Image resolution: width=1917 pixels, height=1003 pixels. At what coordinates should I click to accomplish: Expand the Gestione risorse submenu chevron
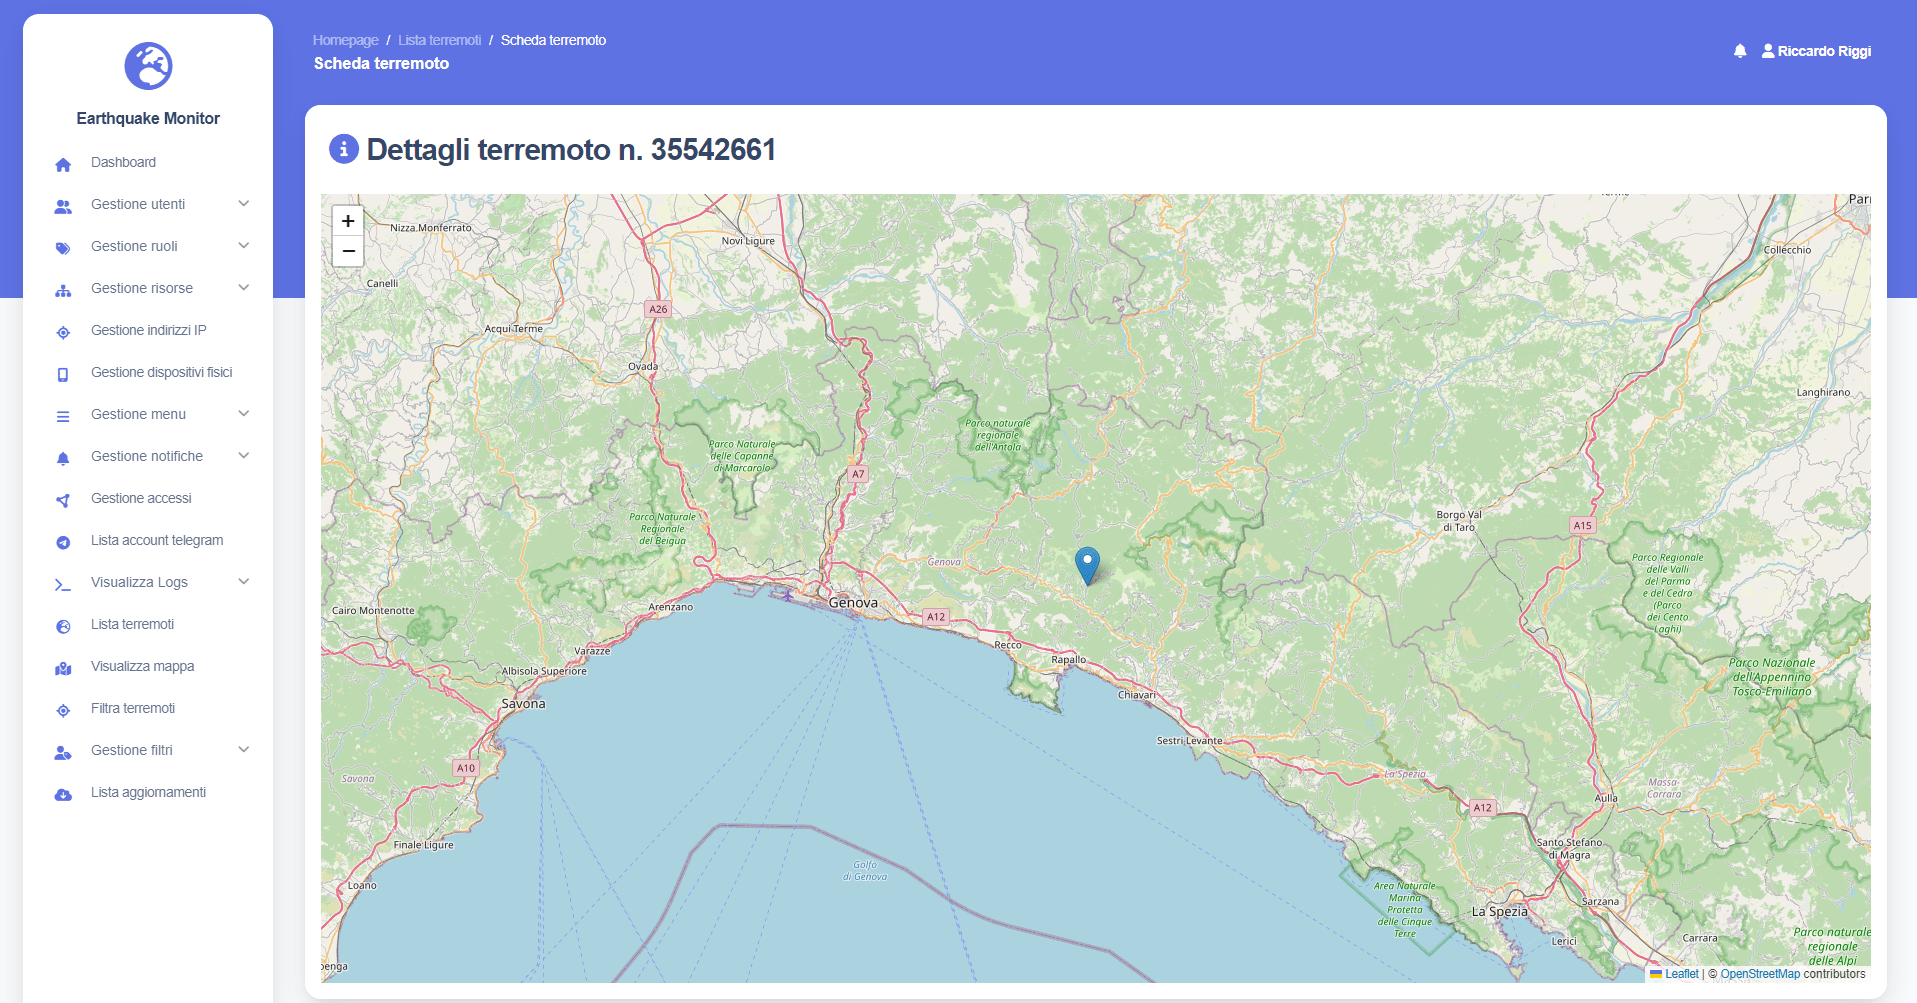(243, 288)
